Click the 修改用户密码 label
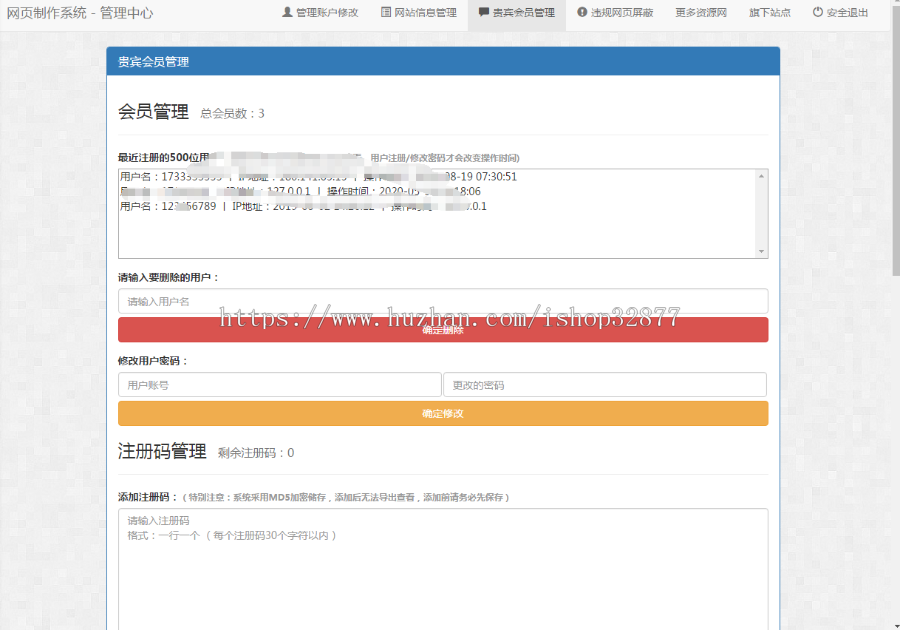 click(x=153, y=361)
